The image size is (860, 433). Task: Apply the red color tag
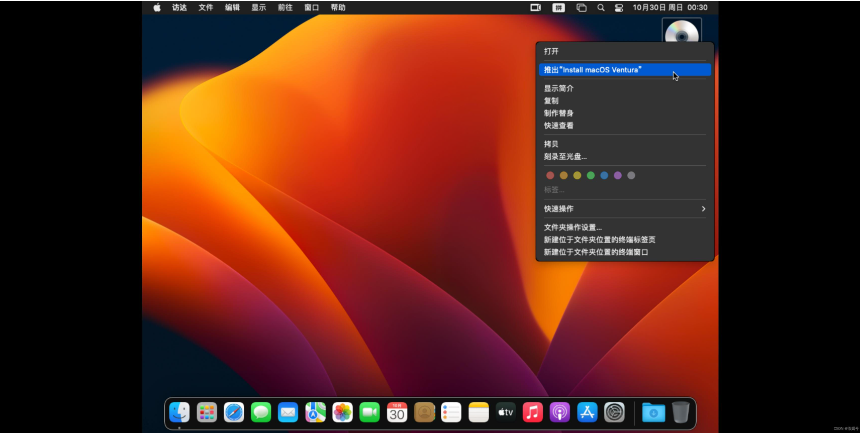(x=550, y=175)
